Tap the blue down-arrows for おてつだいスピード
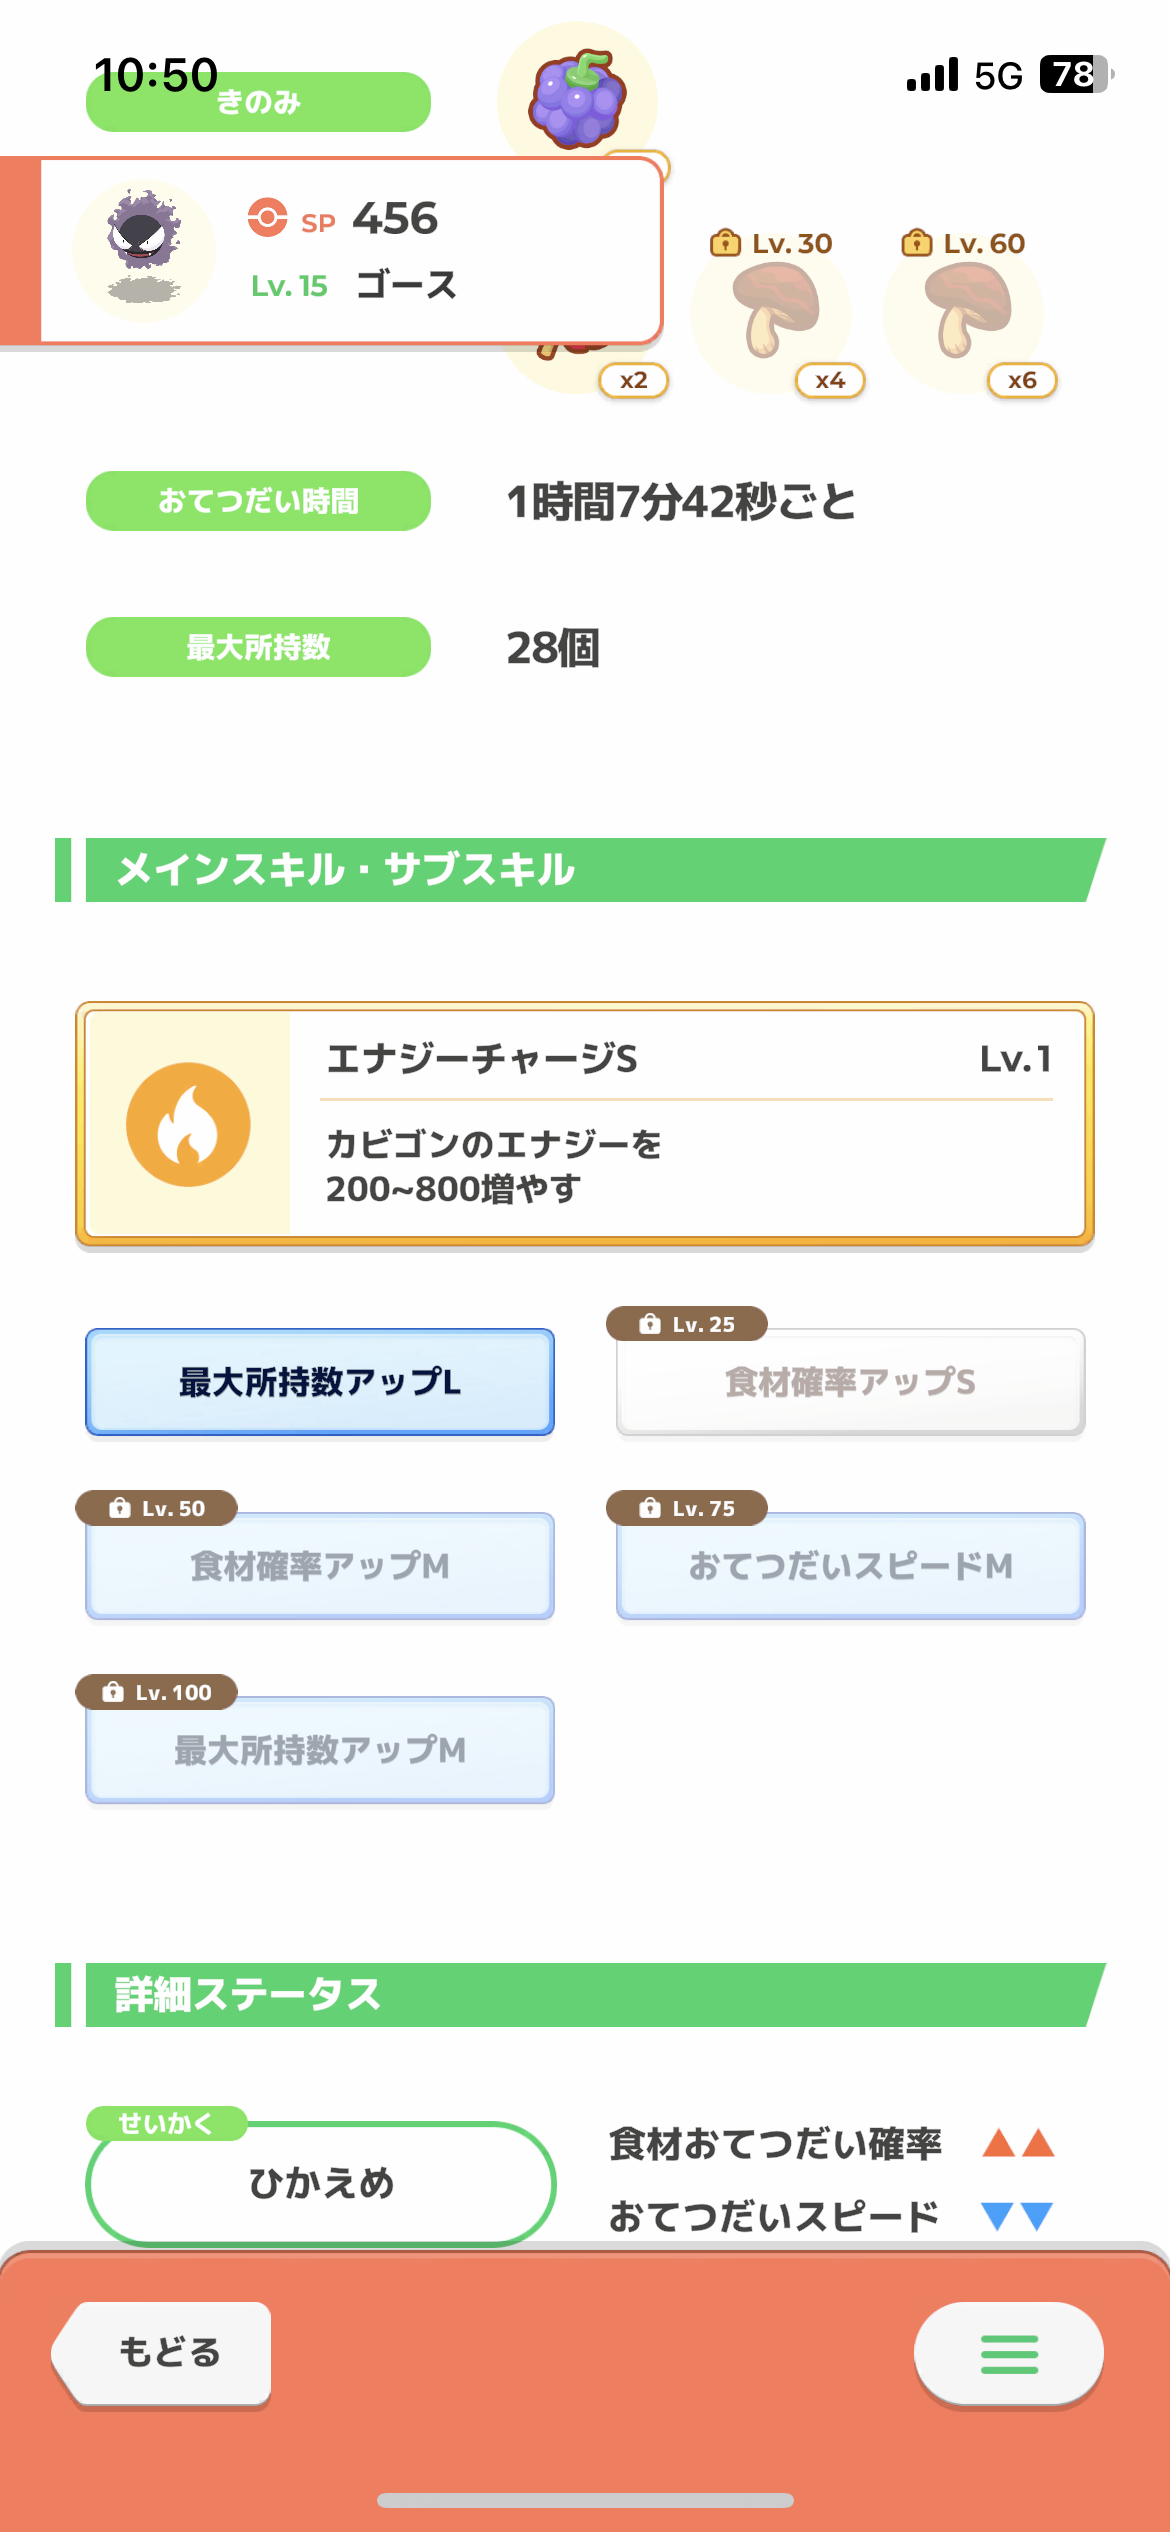 (x=1018, y=2216)
